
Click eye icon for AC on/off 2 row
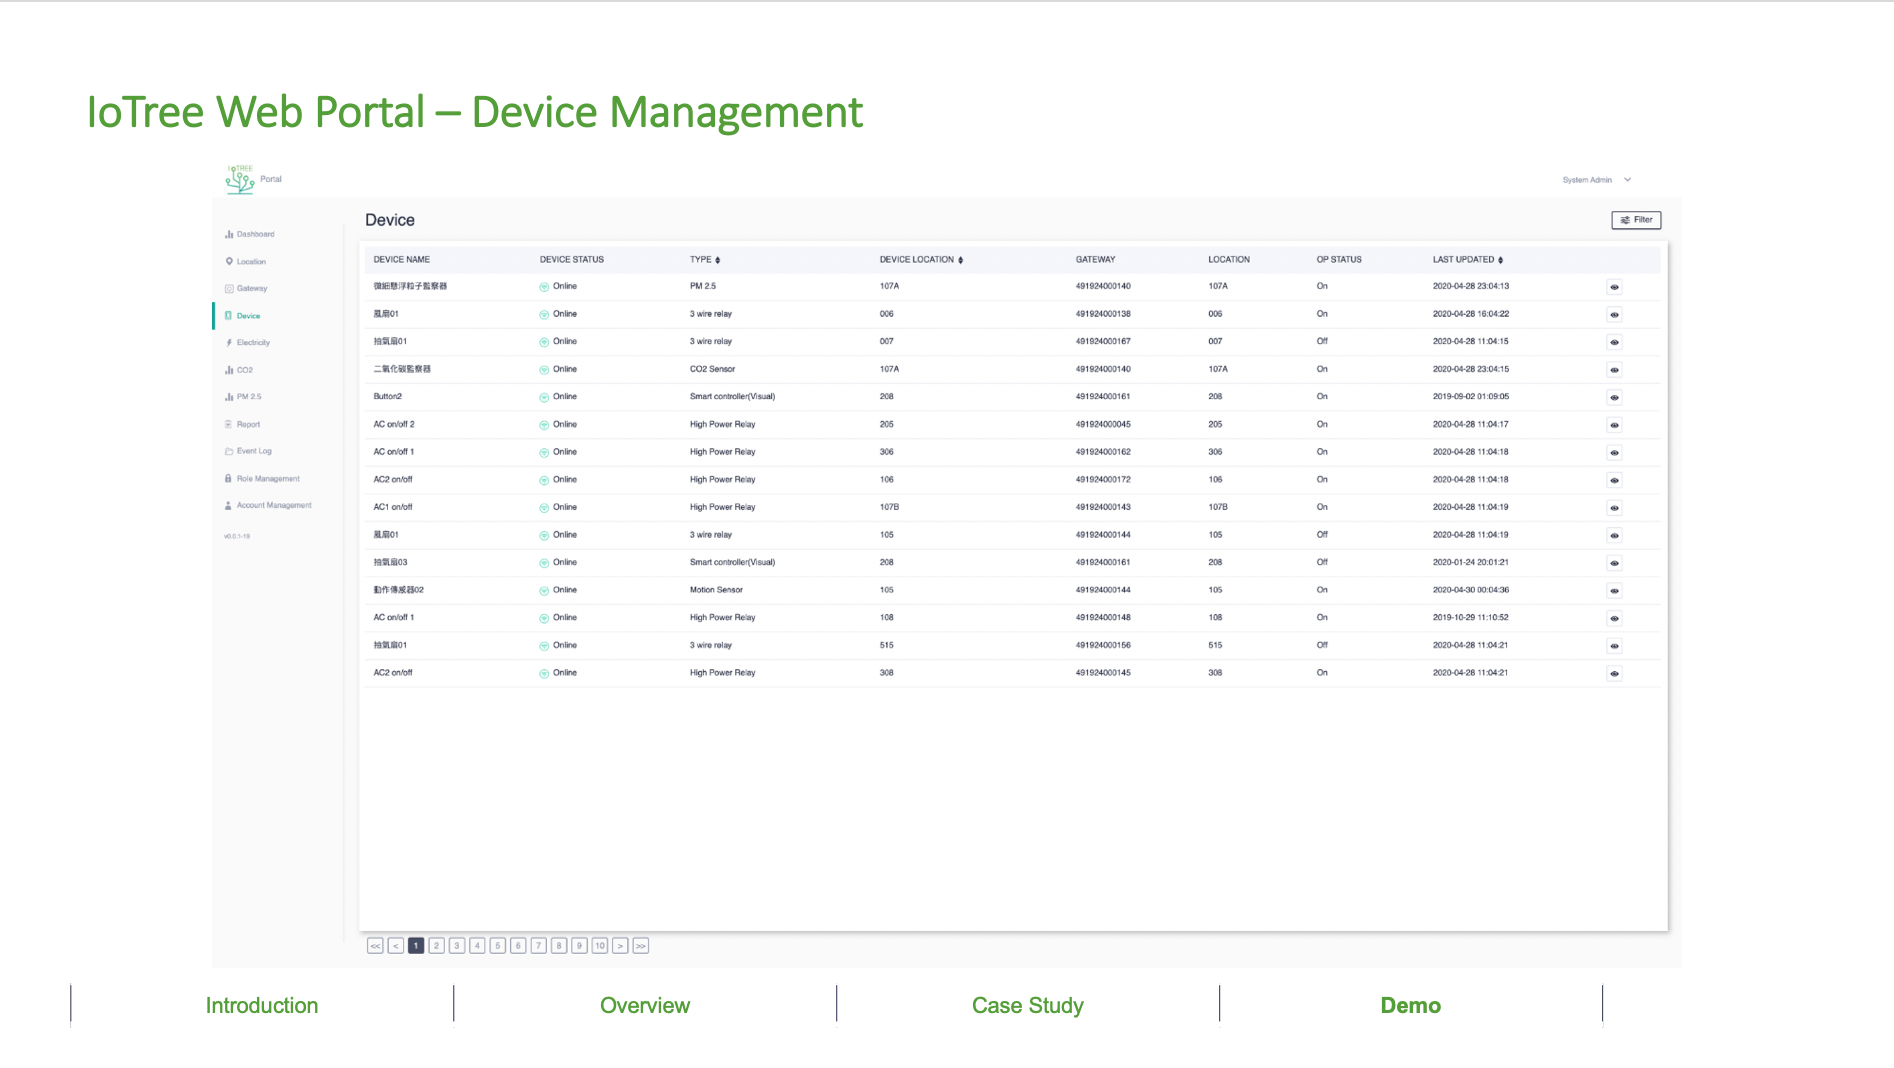[1614, 425]
